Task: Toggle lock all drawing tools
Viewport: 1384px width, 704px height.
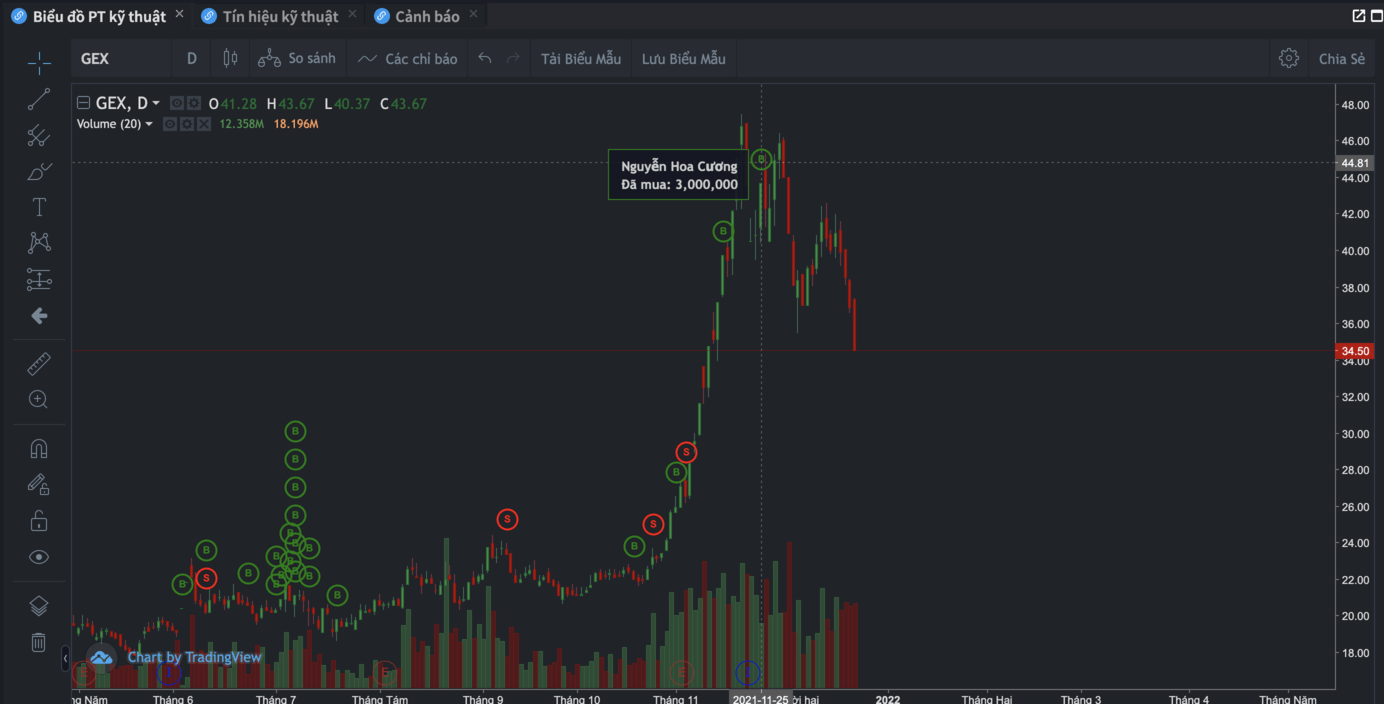Action: click(x=39, y=521)
